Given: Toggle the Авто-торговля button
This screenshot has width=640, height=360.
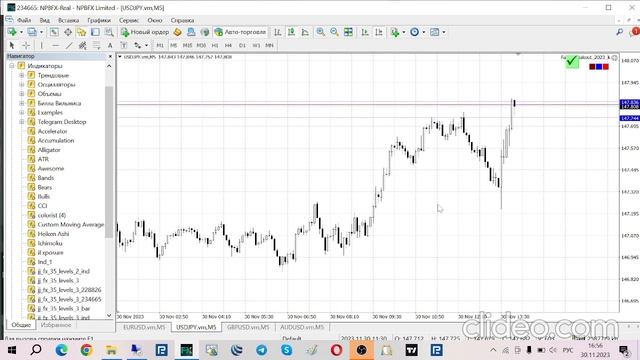Looking at the screenshot, I should point(240,32).
